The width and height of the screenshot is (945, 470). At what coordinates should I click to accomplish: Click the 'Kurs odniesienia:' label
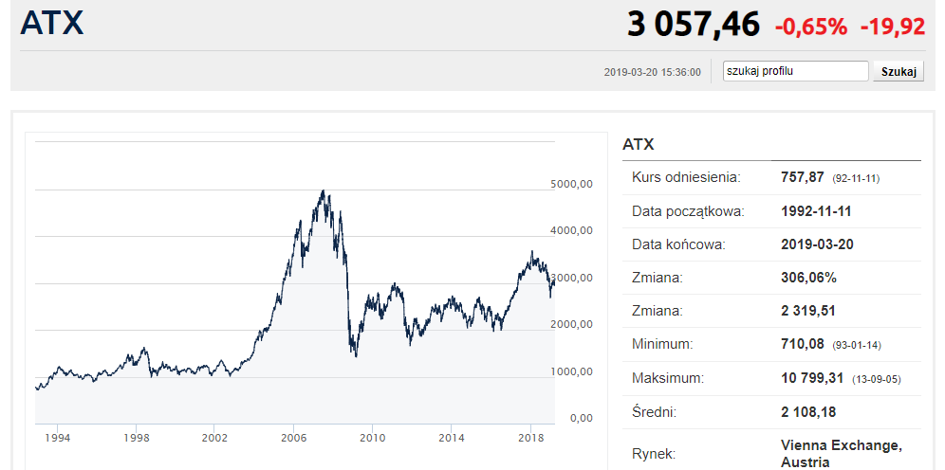[686, 177]
